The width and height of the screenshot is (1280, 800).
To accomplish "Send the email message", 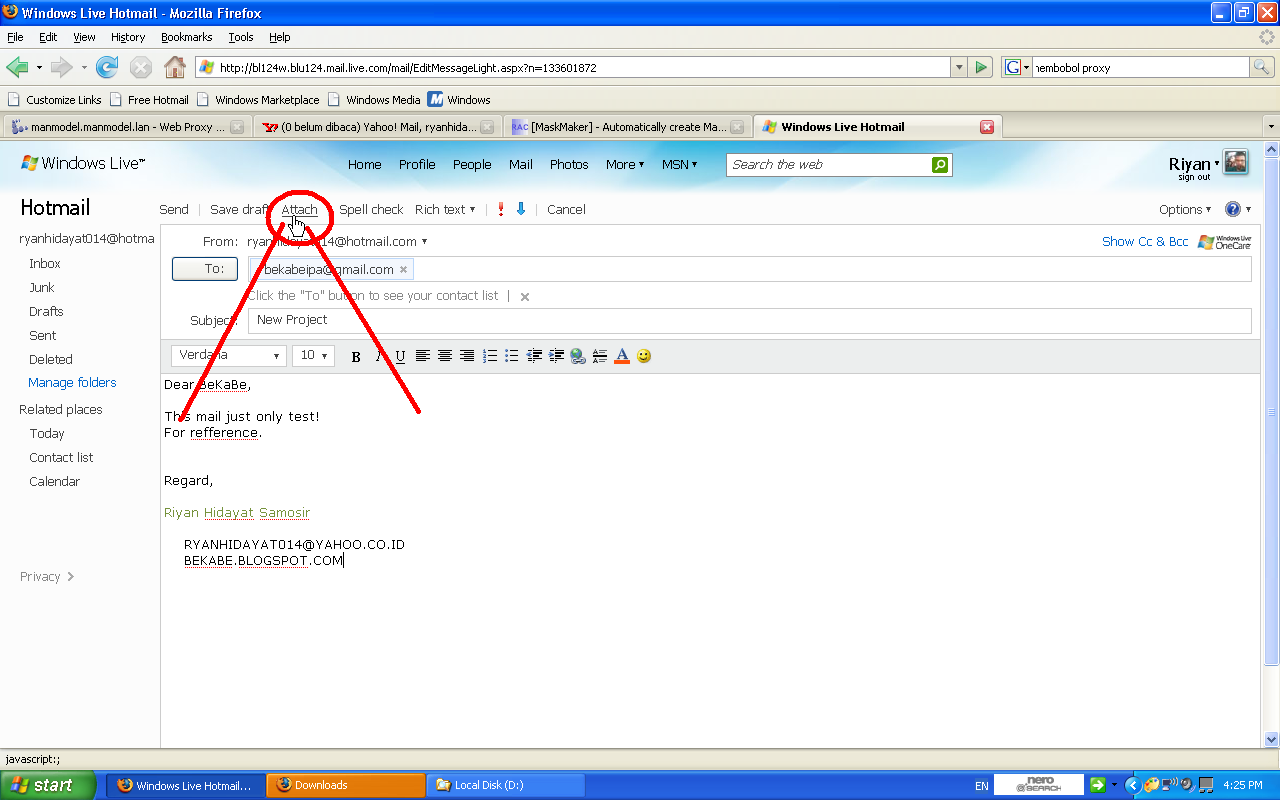I will coord(174,209).
